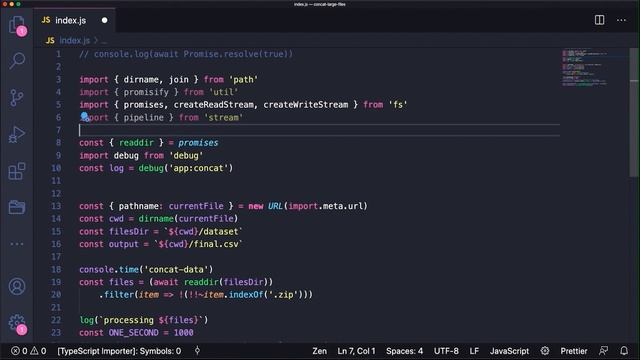The width and height of the screenshot is (640, 360).
Task: Select the index.js editor tab
Action: (74, 20)
